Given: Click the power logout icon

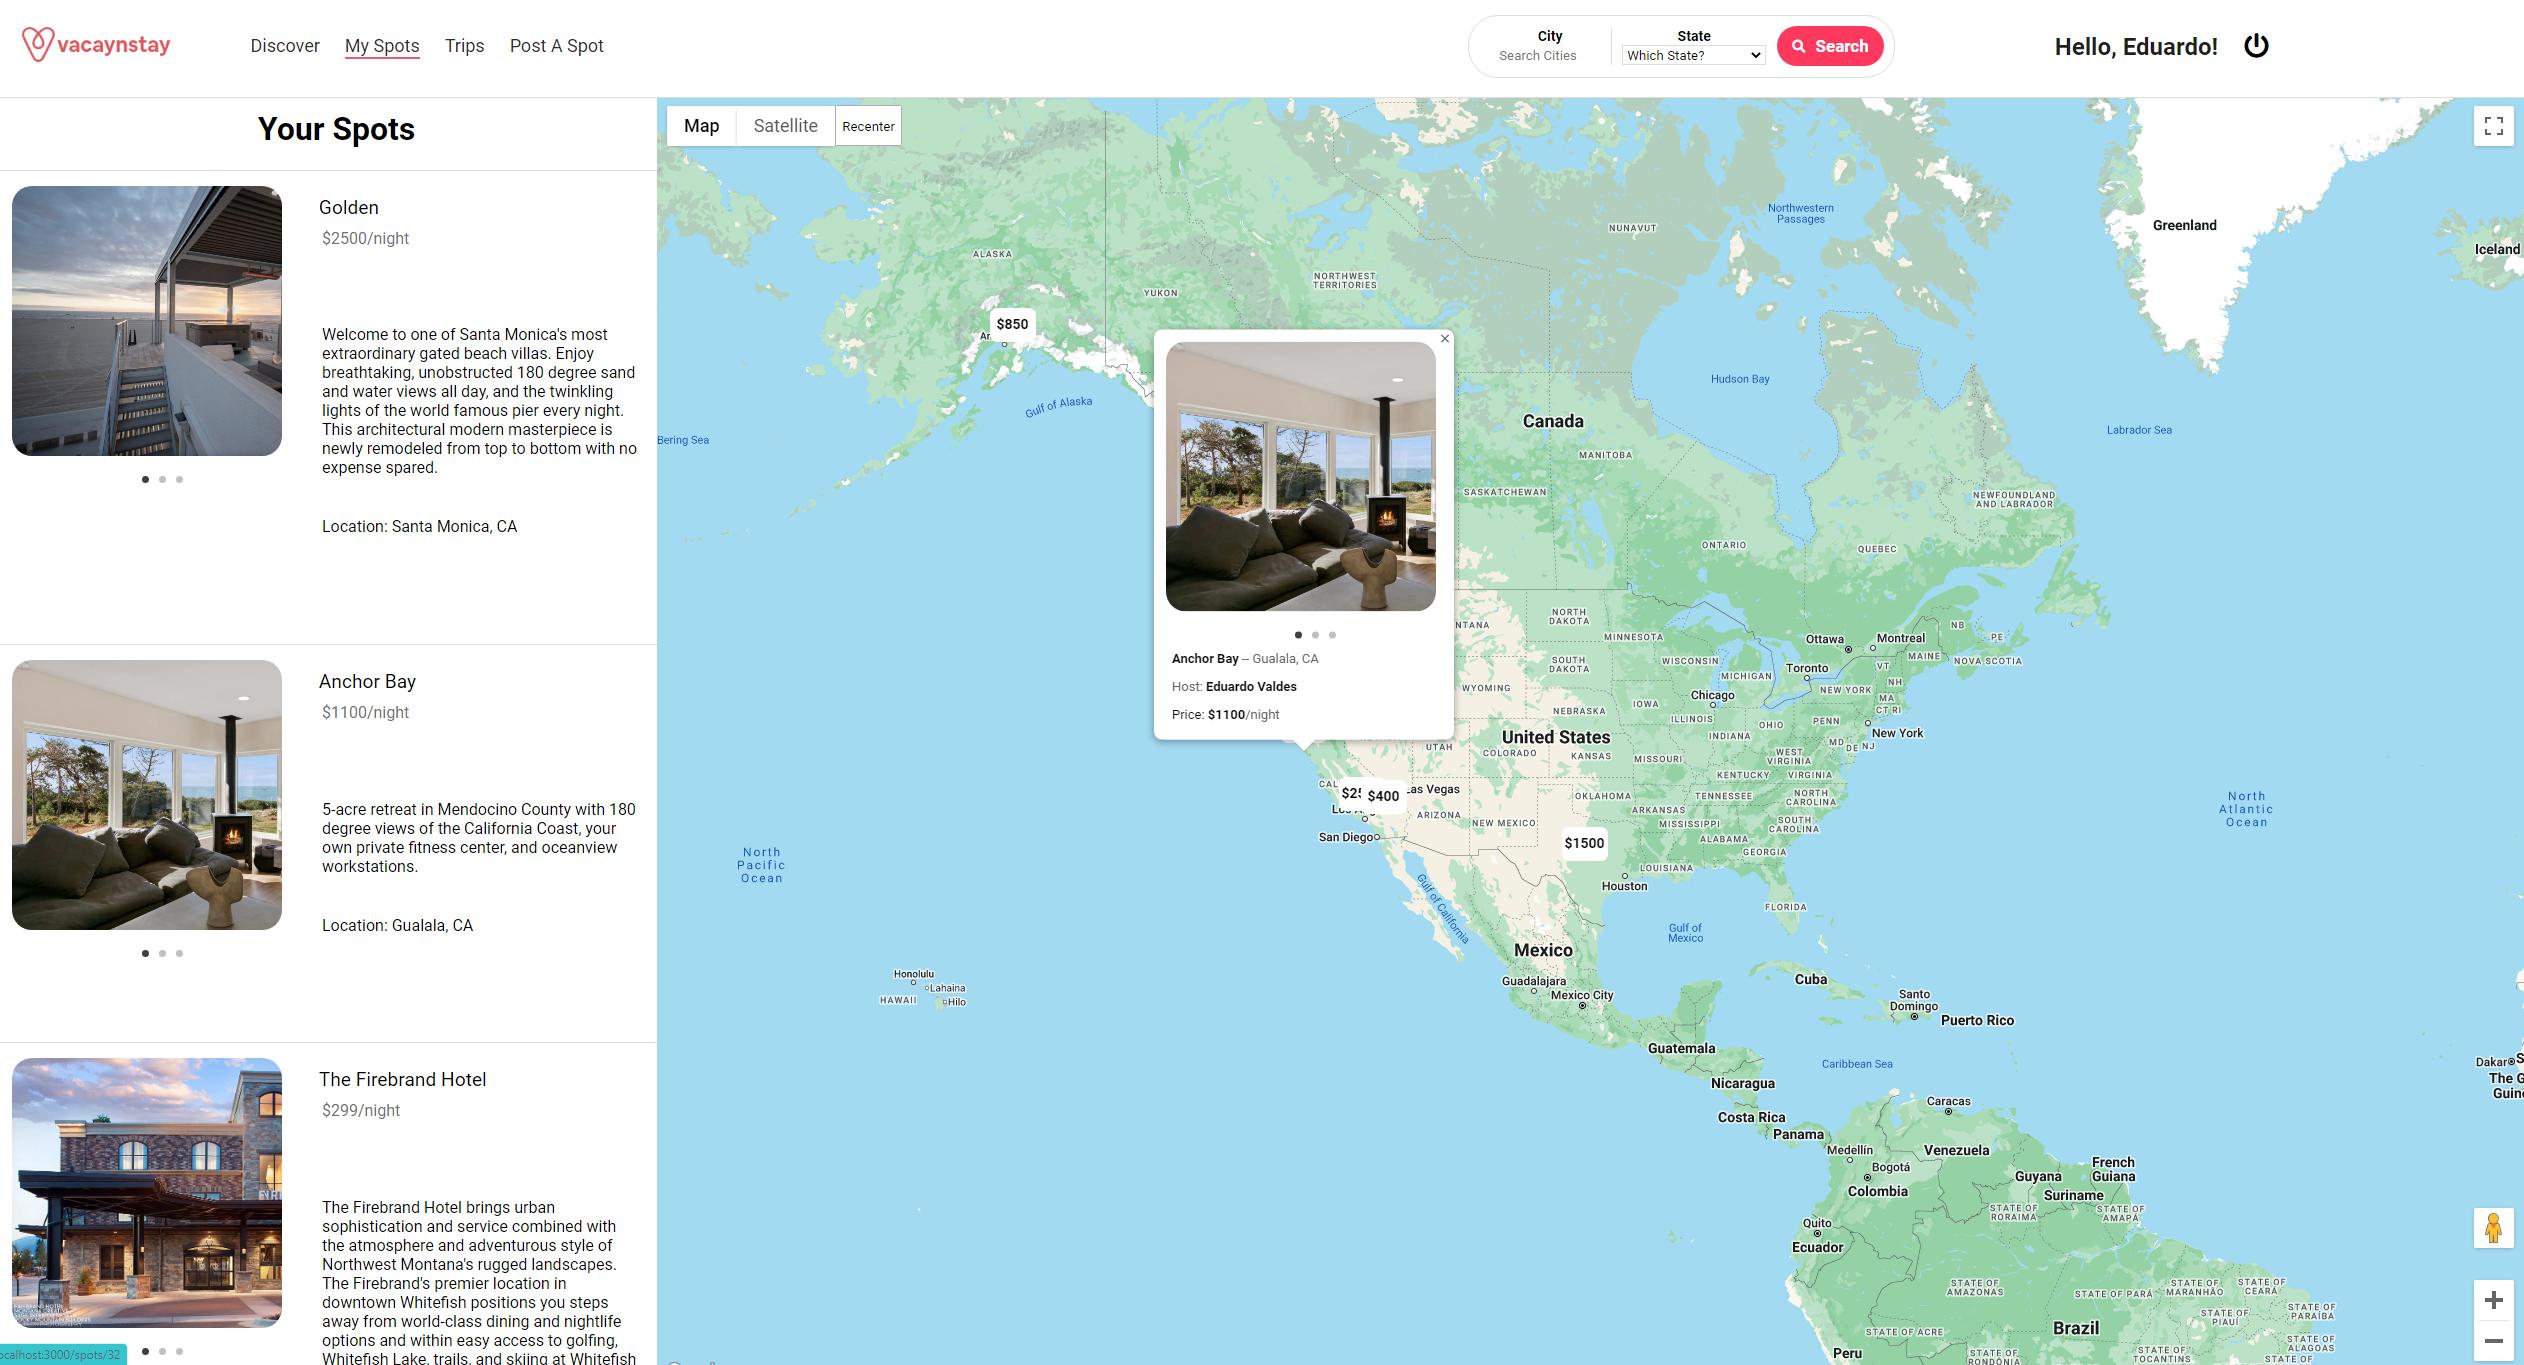Looking at the screenshot, I should (x=2256, y=46).
